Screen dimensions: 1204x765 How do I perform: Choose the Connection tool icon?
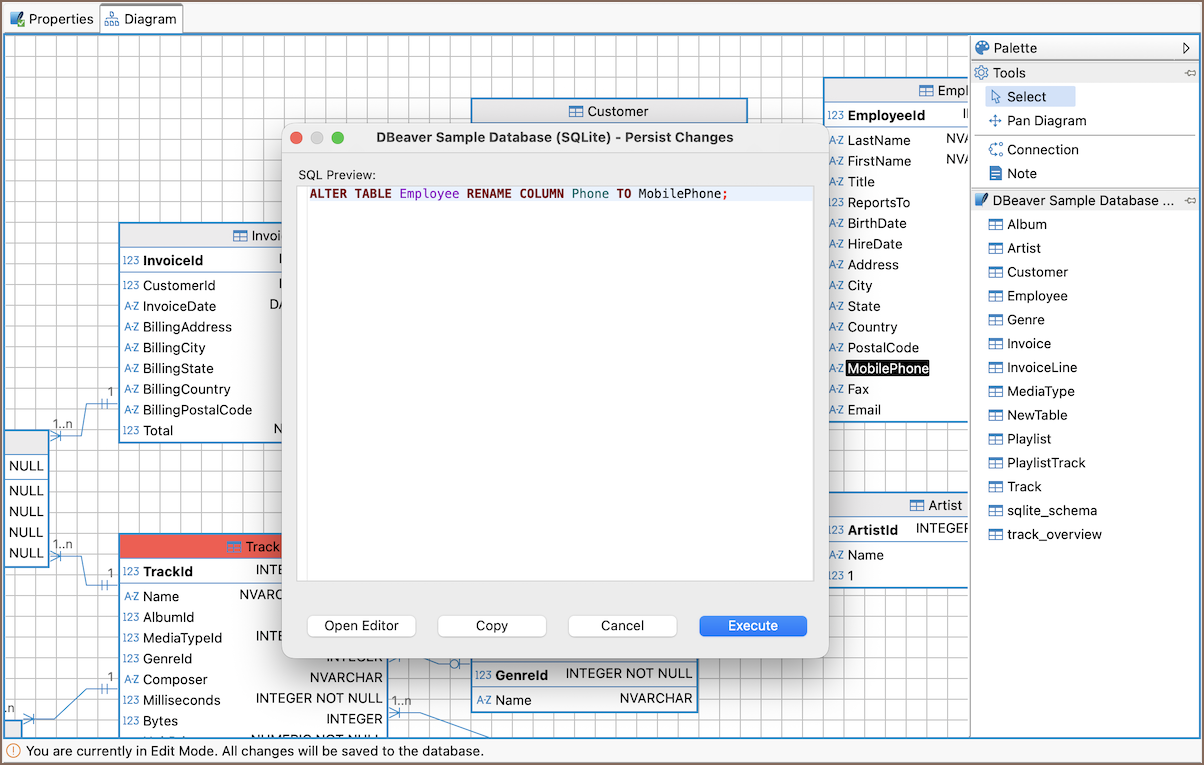point(995,150)
